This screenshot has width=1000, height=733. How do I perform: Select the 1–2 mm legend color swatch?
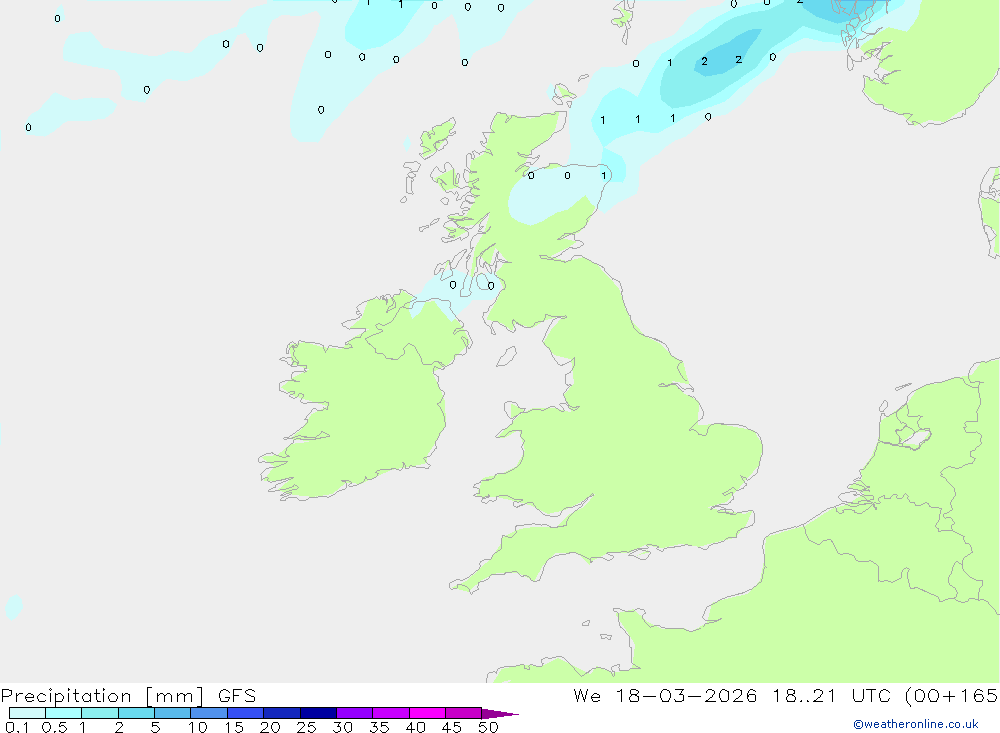(99, 713)
